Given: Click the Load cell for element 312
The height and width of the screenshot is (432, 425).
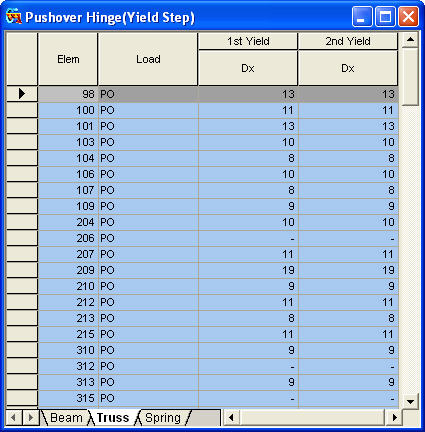Looking at the screenshot, I should 148,366.
